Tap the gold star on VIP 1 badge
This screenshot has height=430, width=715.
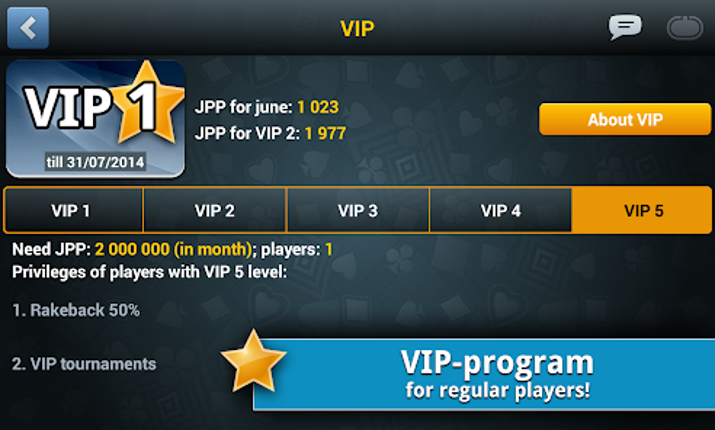147,103
